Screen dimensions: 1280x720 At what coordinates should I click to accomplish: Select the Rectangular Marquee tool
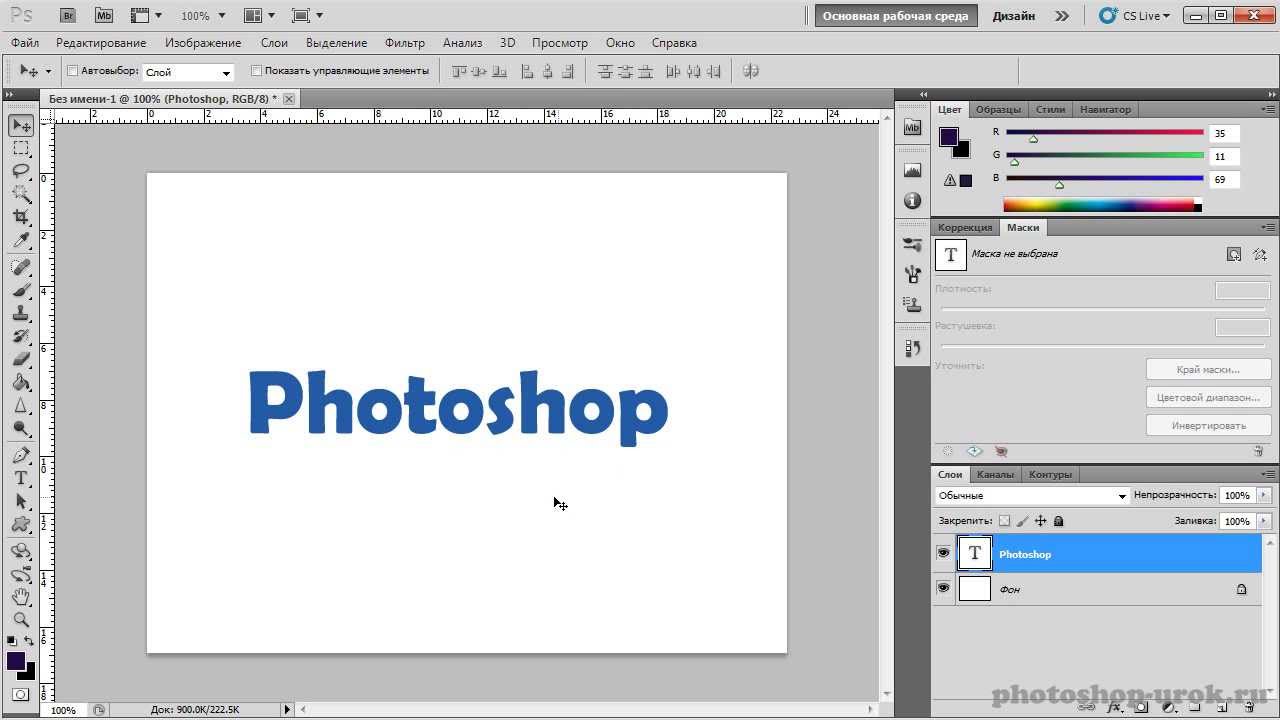(x=21, y=148)
